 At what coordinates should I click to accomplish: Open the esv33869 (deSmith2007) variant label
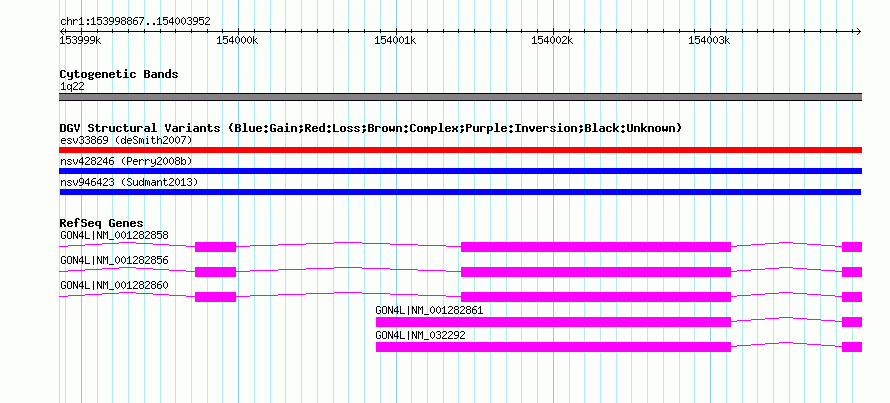[126, 140]
